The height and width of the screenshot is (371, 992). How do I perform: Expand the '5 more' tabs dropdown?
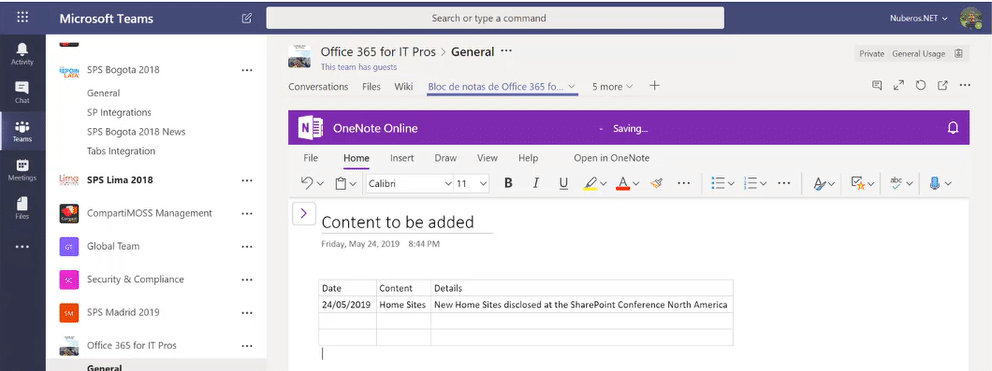(612, 87)
